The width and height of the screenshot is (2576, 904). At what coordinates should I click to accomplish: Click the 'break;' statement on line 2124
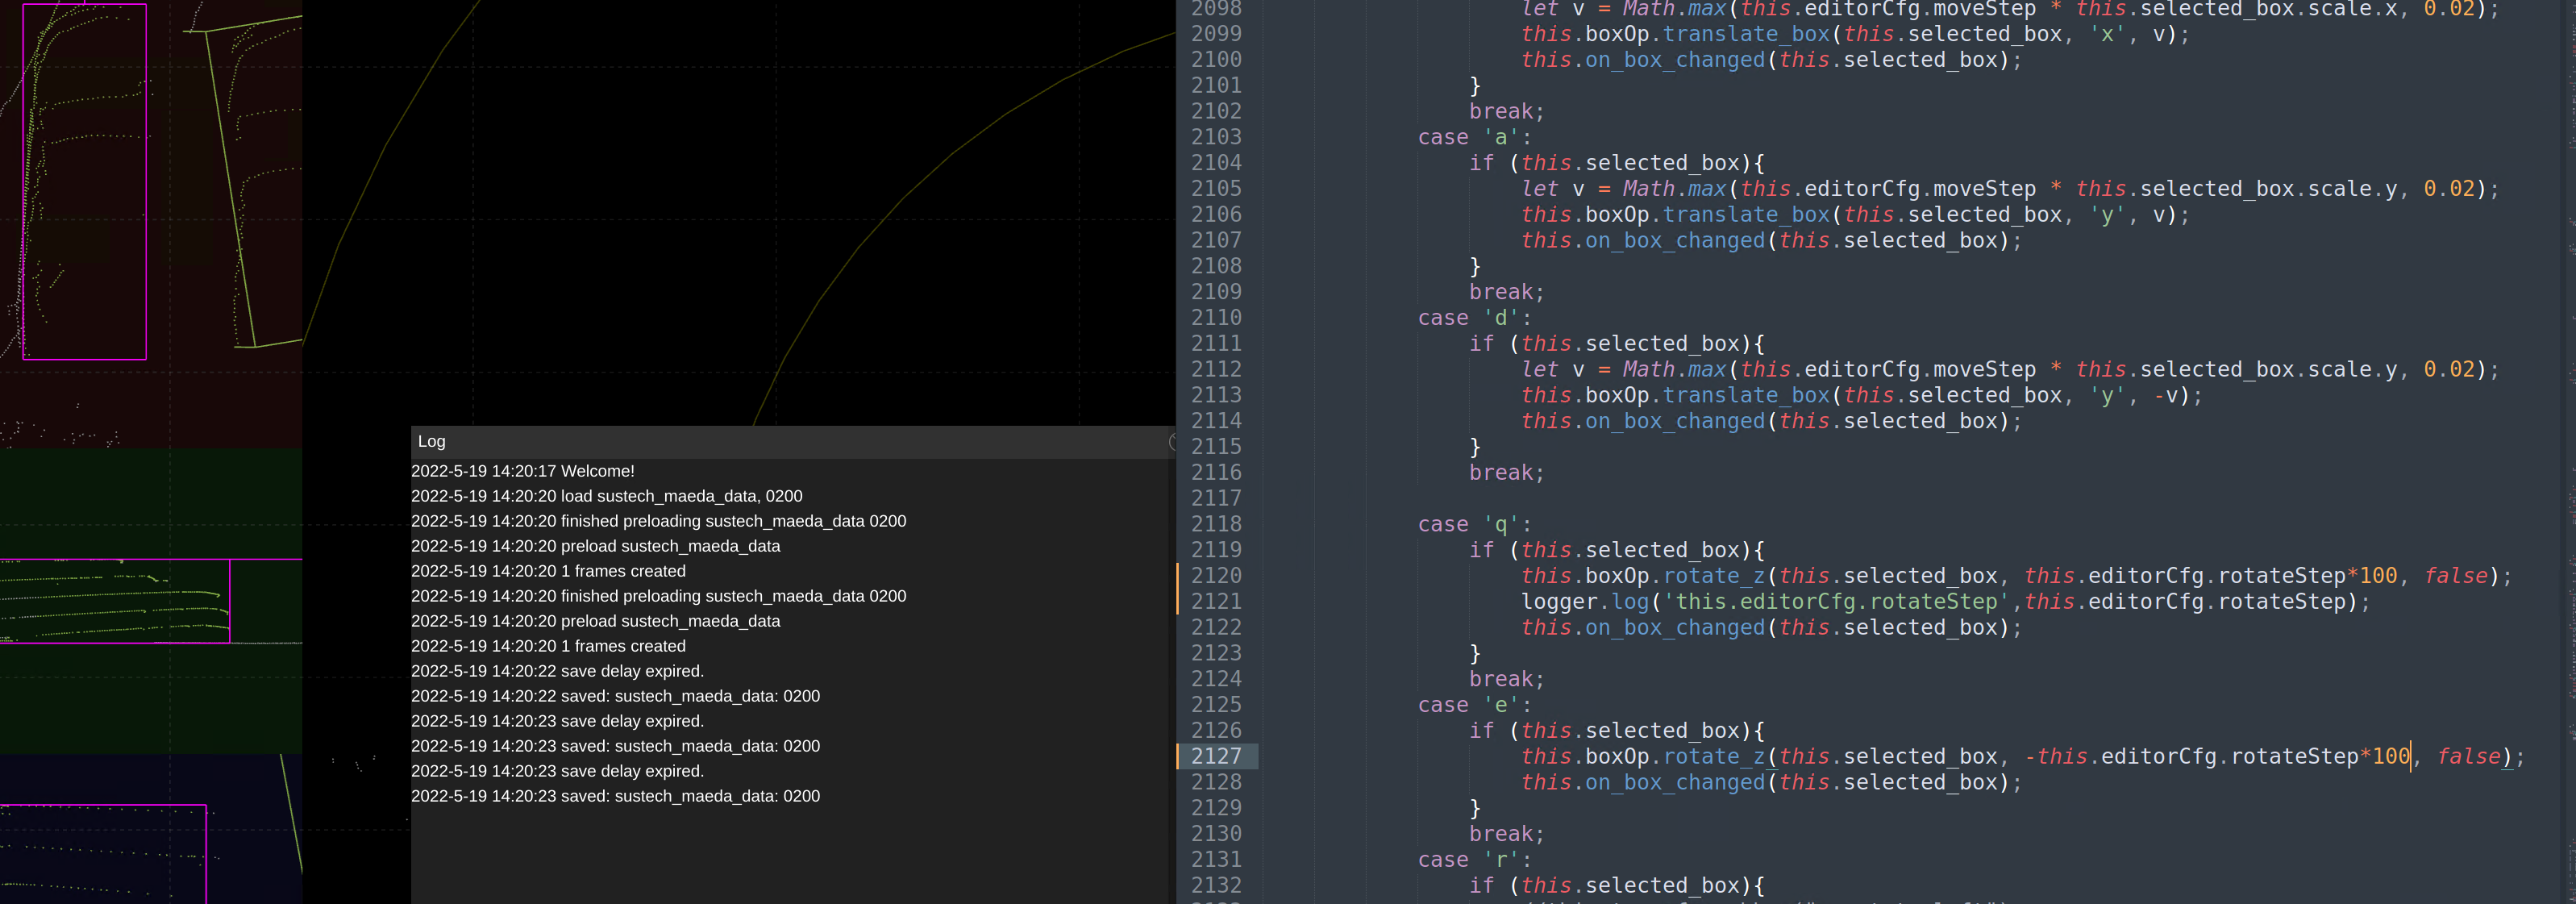tap(1506, 679)
